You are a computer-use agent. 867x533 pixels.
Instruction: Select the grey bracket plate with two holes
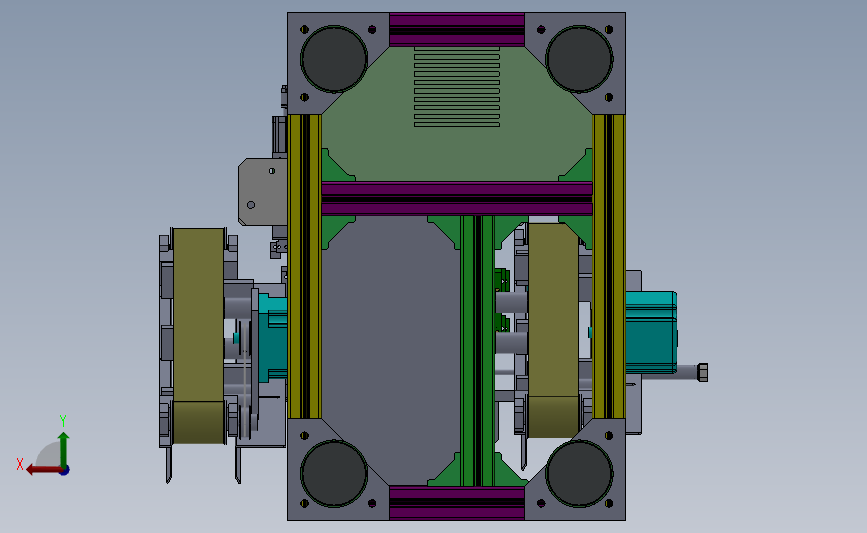[263, 192]
